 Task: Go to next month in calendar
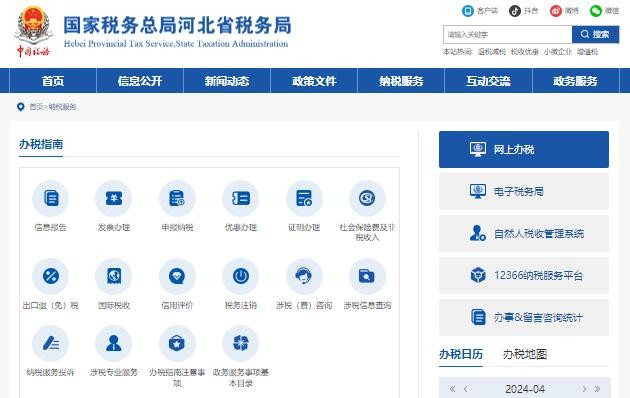pos(584,389)
